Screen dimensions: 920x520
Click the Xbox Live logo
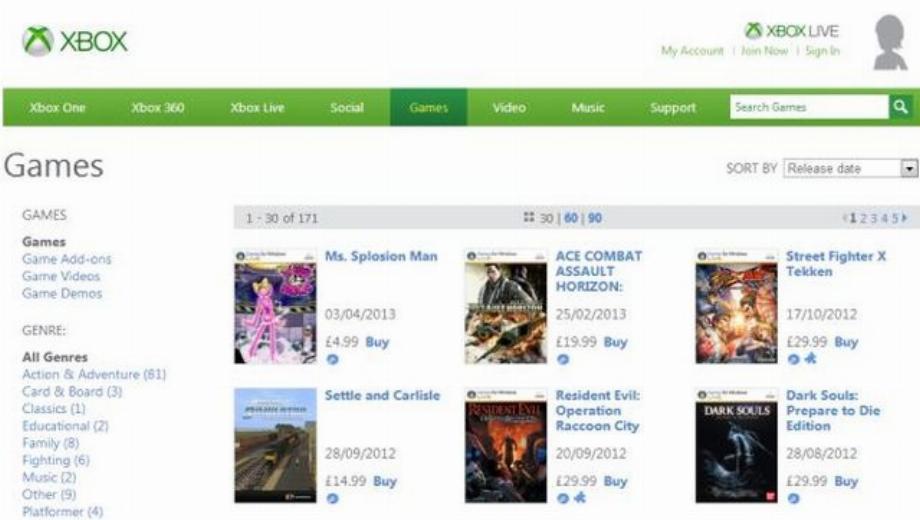point(792,31)
